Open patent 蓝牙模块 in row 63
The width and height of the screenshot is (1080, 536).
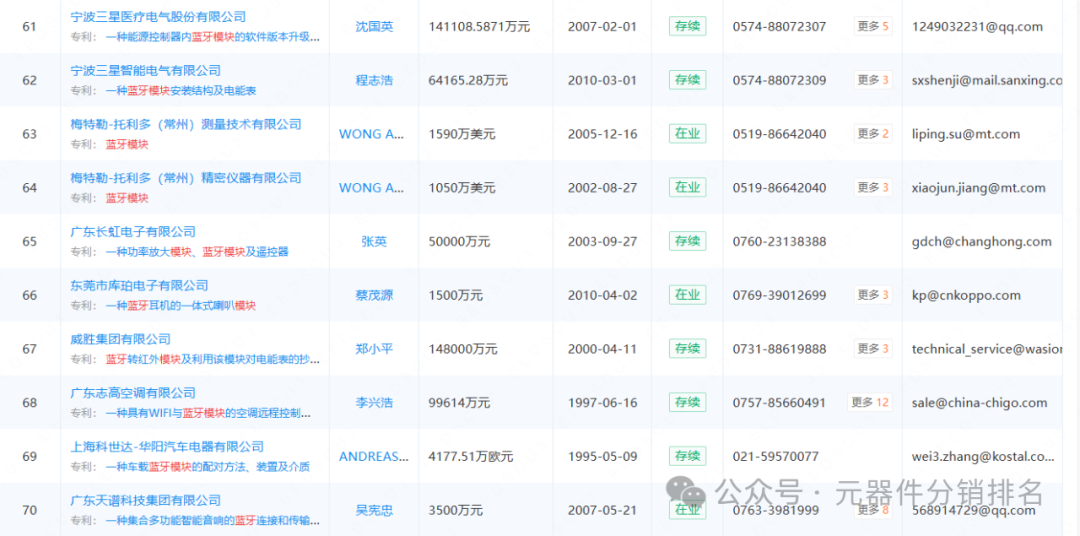point(127,145)
